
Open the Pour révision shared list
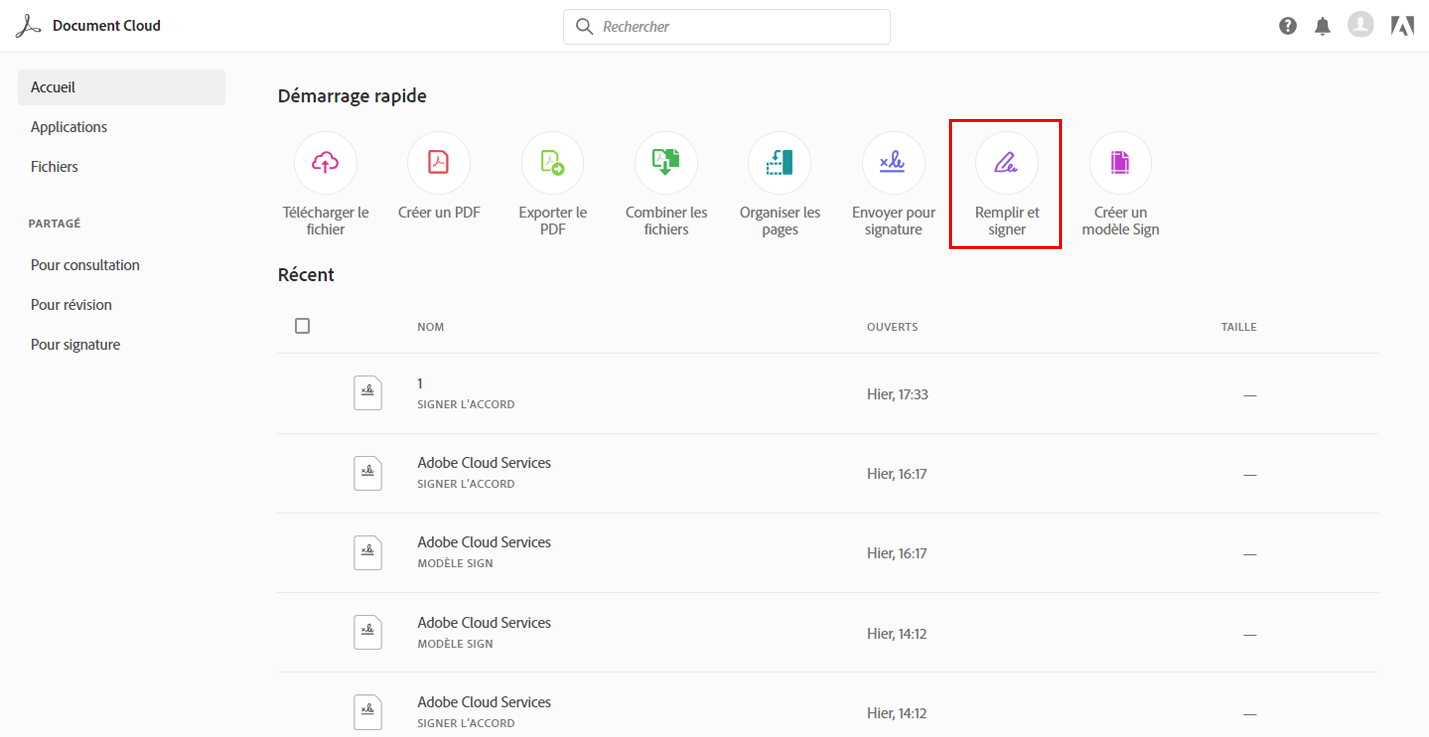coord(71,305)
